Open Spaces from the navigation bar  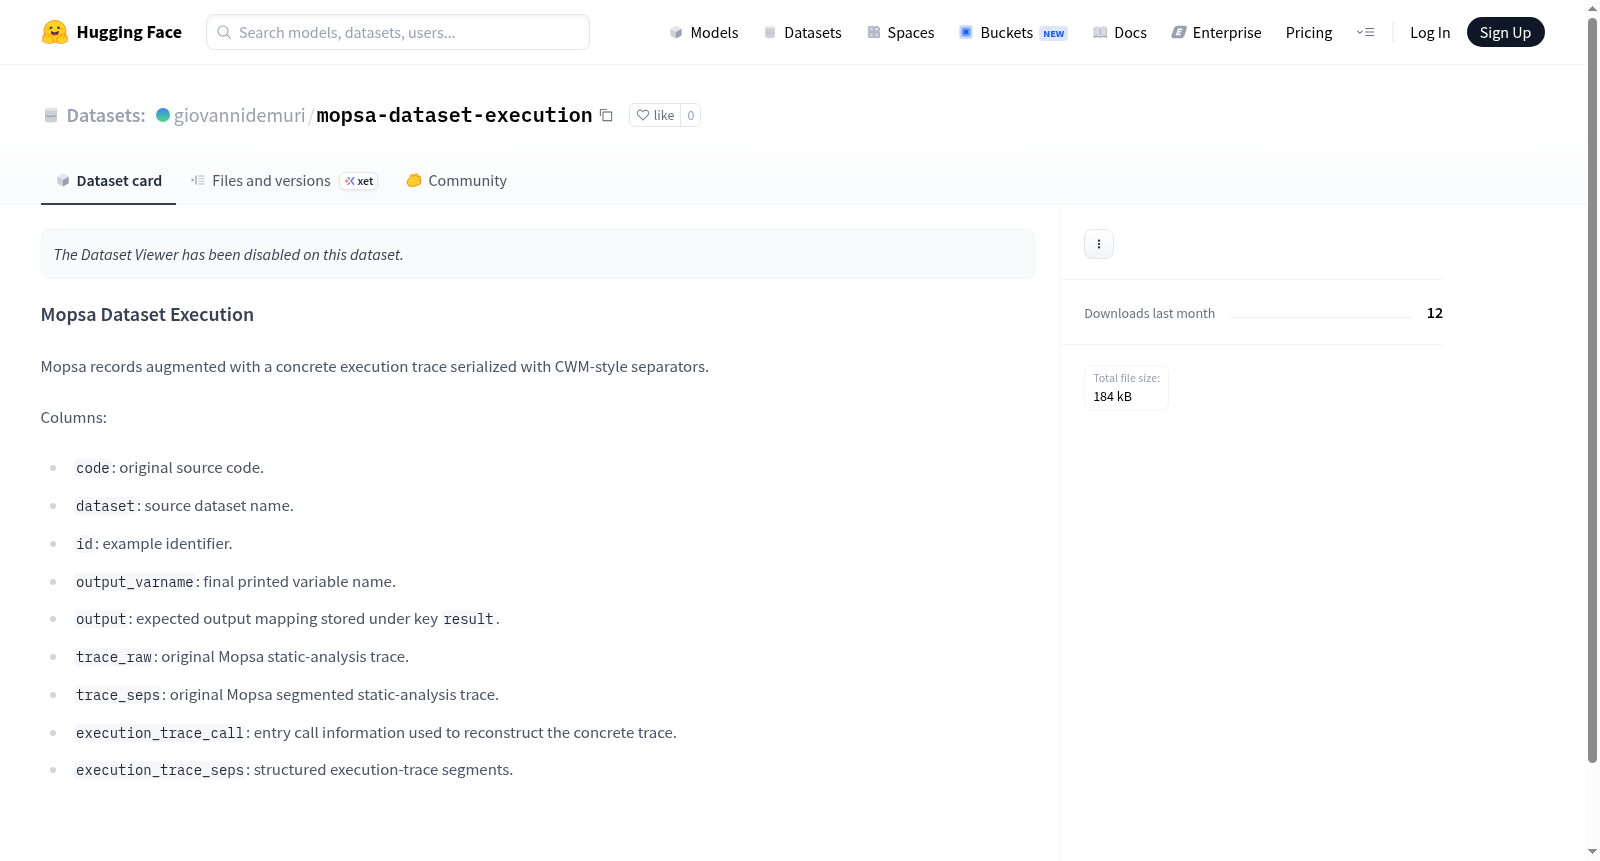pos(901,32)
